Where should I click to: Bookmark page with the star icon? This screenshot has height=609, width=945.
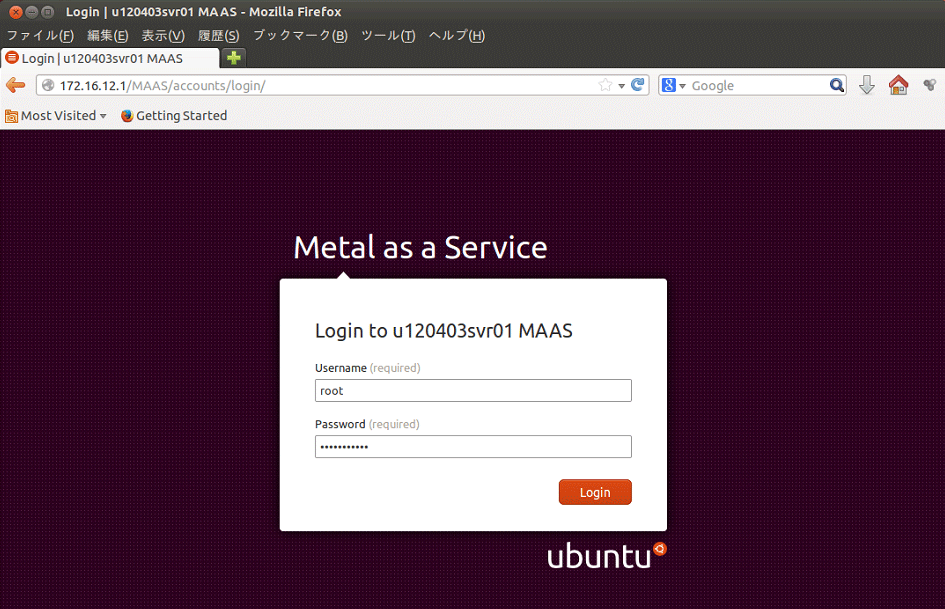[x=605, y=85]
